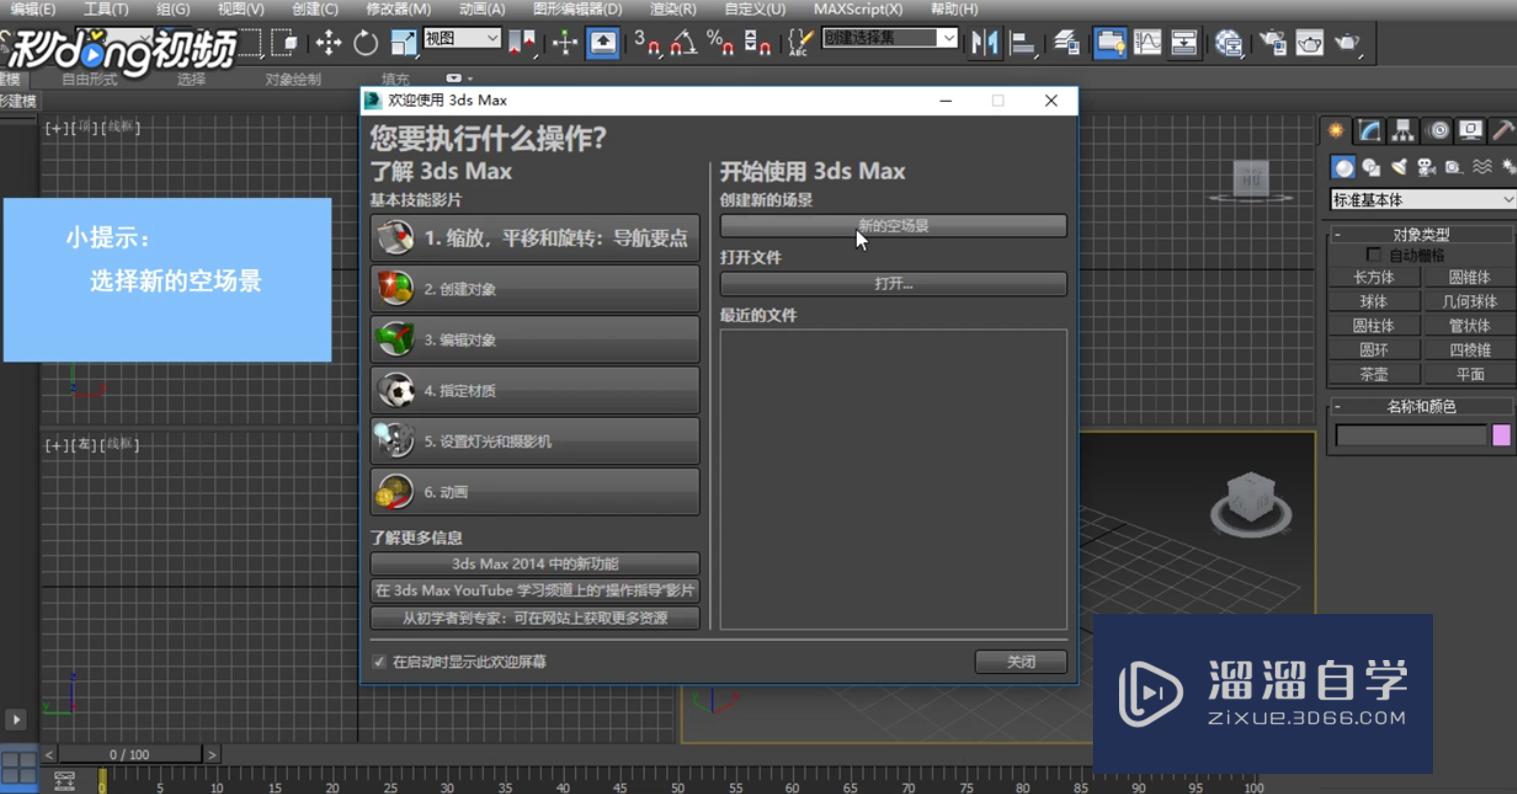The width and height of the screenshot is (1517, 794).
Task: Click the rectangular selection region icon
Action: [x=249, y=42]
